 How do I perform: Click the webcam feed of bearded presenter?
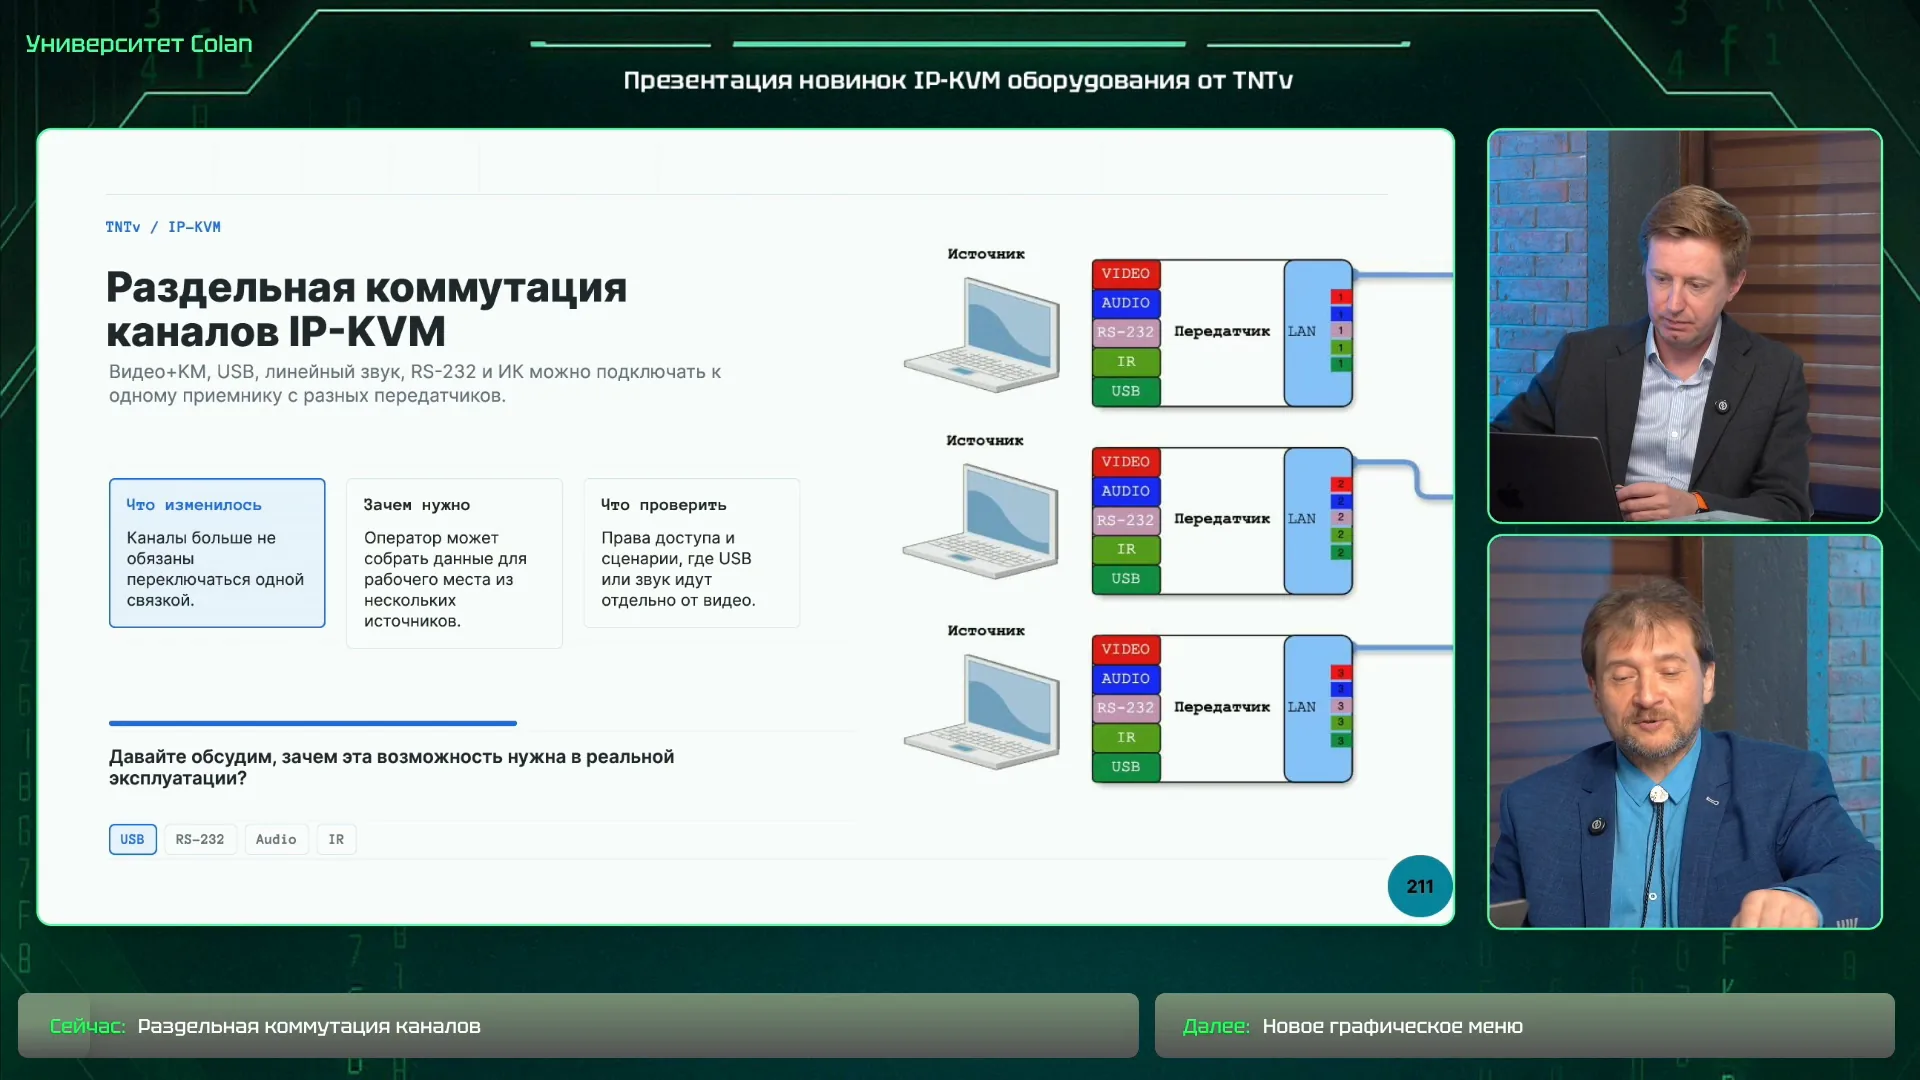[1685, 732]
